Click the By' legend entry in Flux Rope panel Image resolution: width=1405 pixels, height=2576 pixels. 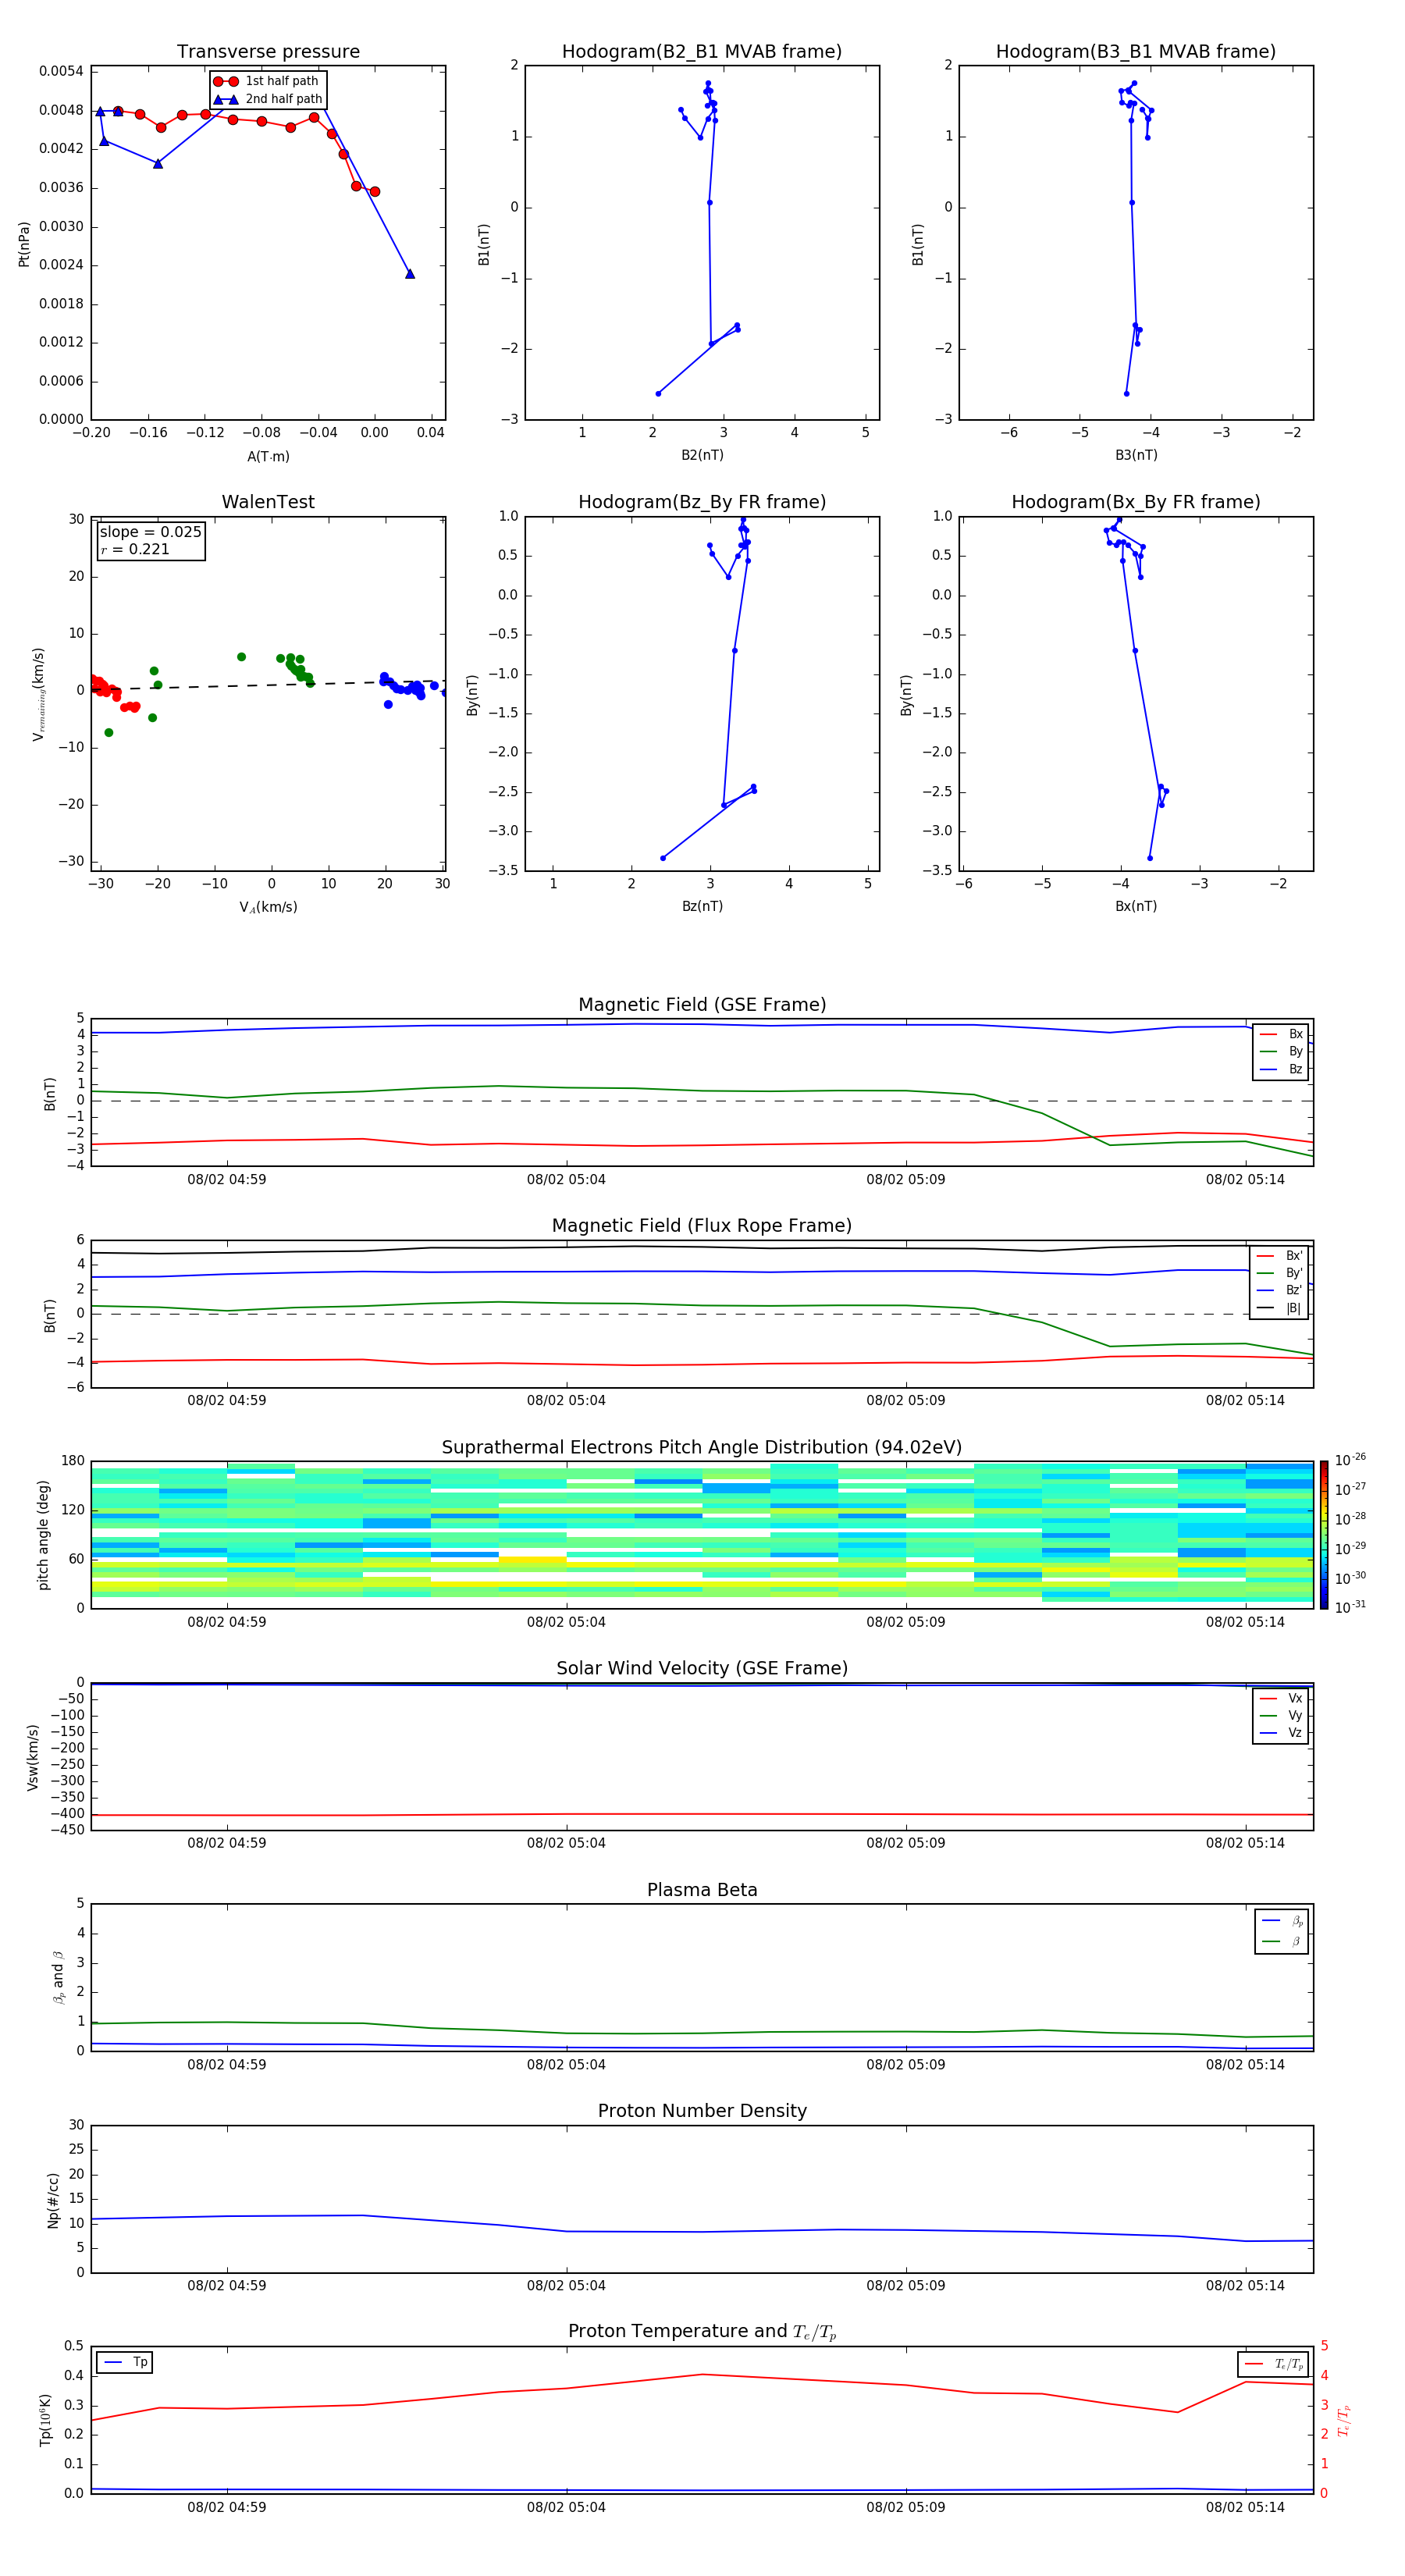click(1279, 1273)
